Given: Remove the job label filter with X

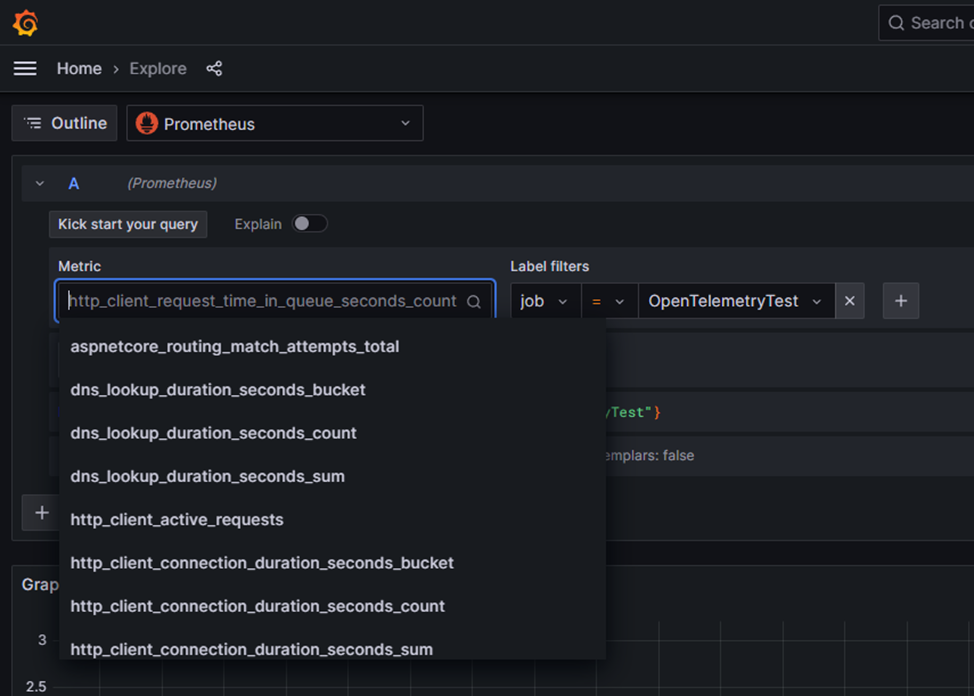Looking at the screenshot, I should tap(850, 301).
